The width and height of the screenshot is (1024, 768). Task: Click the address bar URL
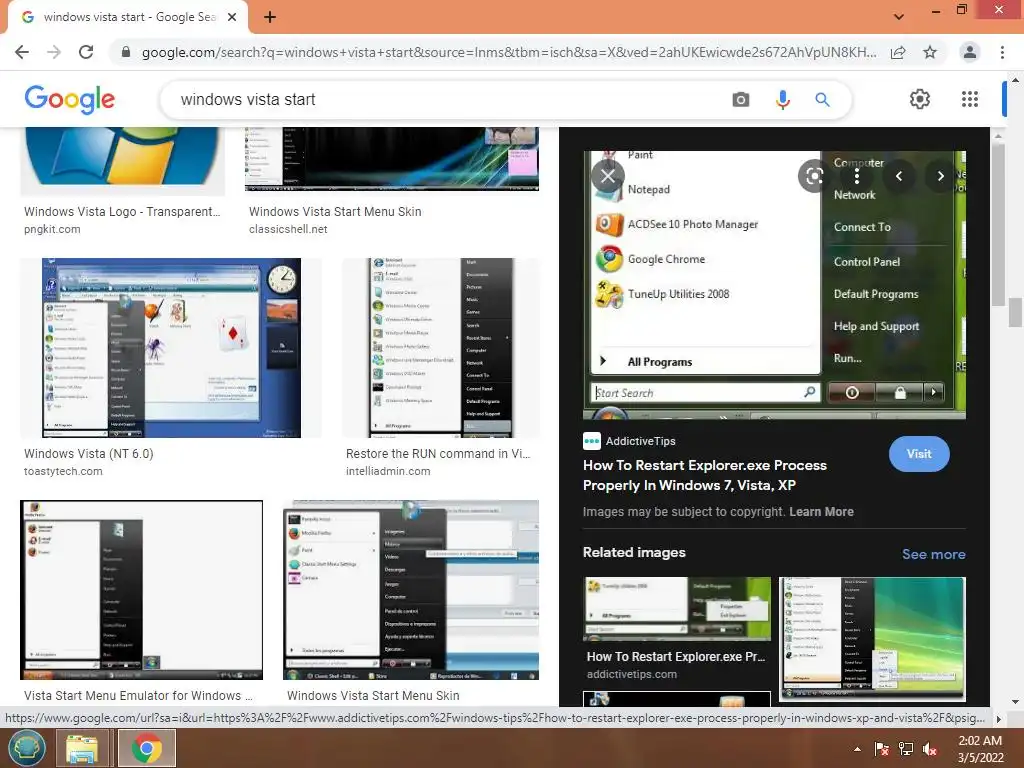pyautogui.click(x=509, y=52)
